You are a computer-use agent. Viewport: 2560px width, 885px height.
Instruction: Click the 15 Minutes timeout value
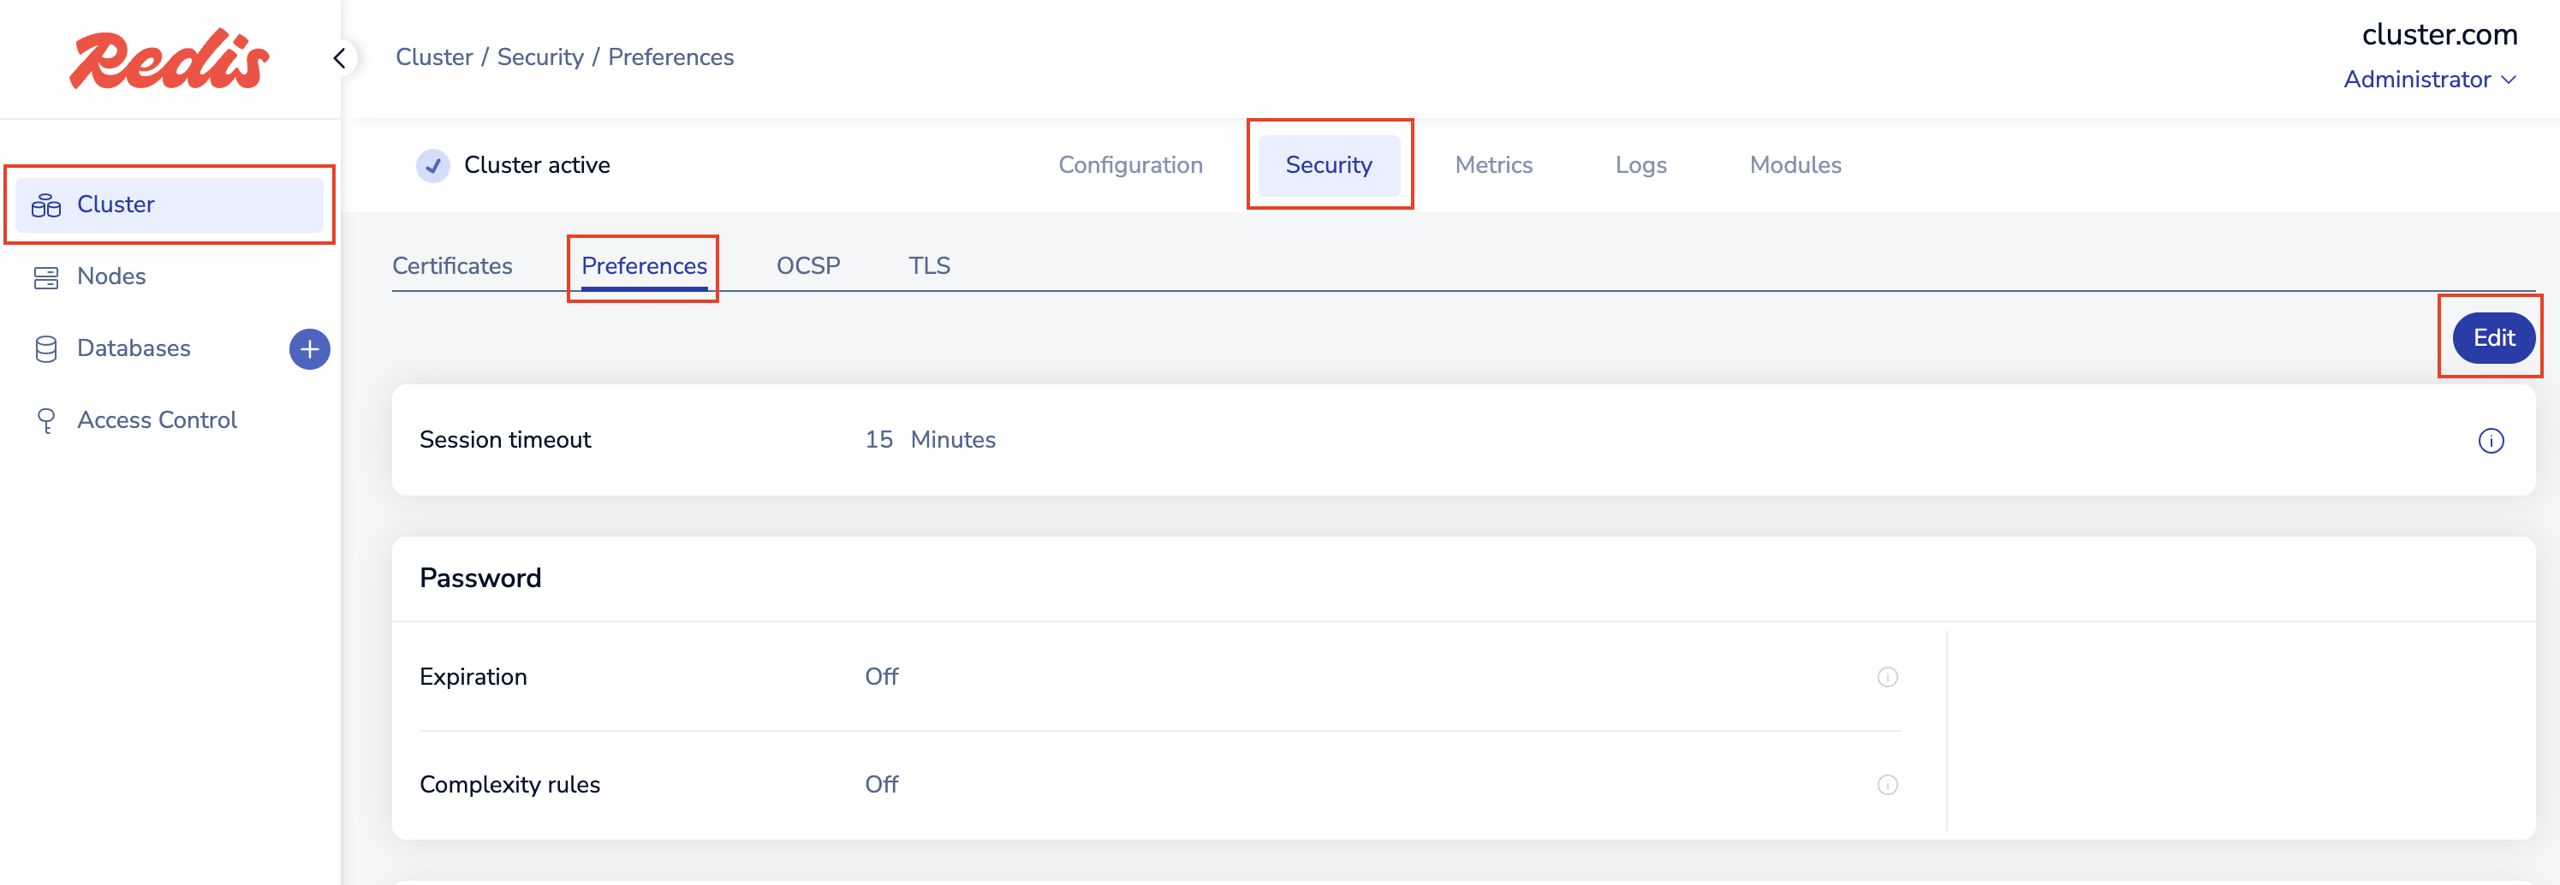click(930, 440)
